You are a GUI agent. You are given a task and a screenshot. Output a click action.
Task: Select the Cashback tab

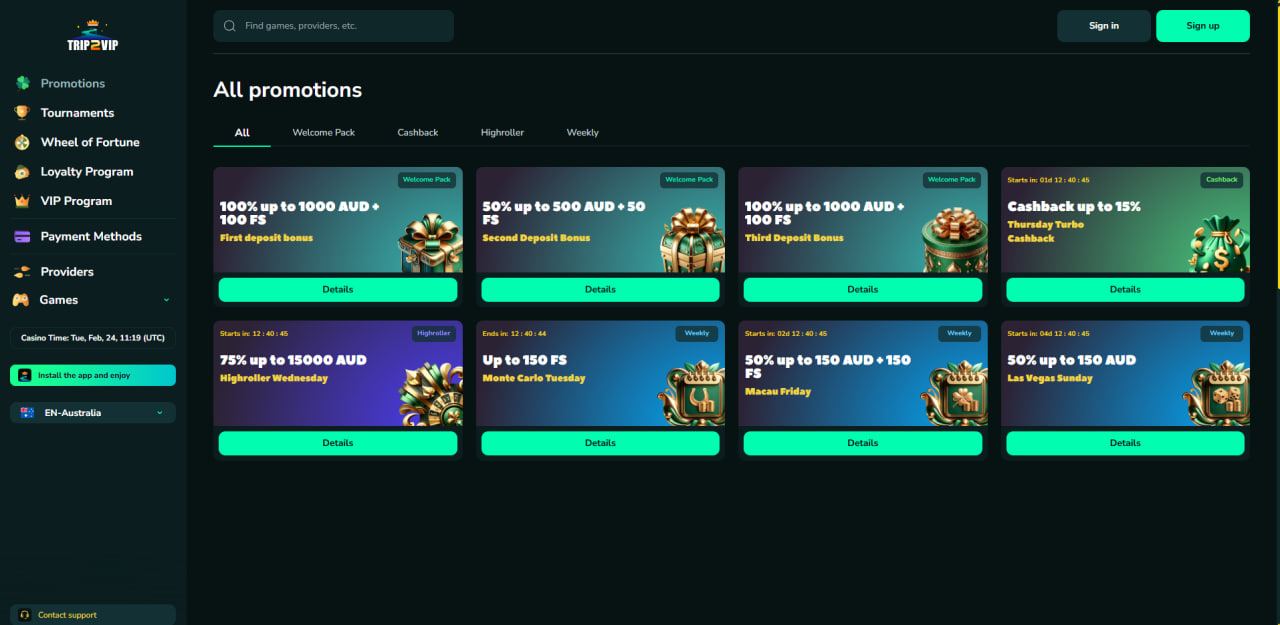417,132
